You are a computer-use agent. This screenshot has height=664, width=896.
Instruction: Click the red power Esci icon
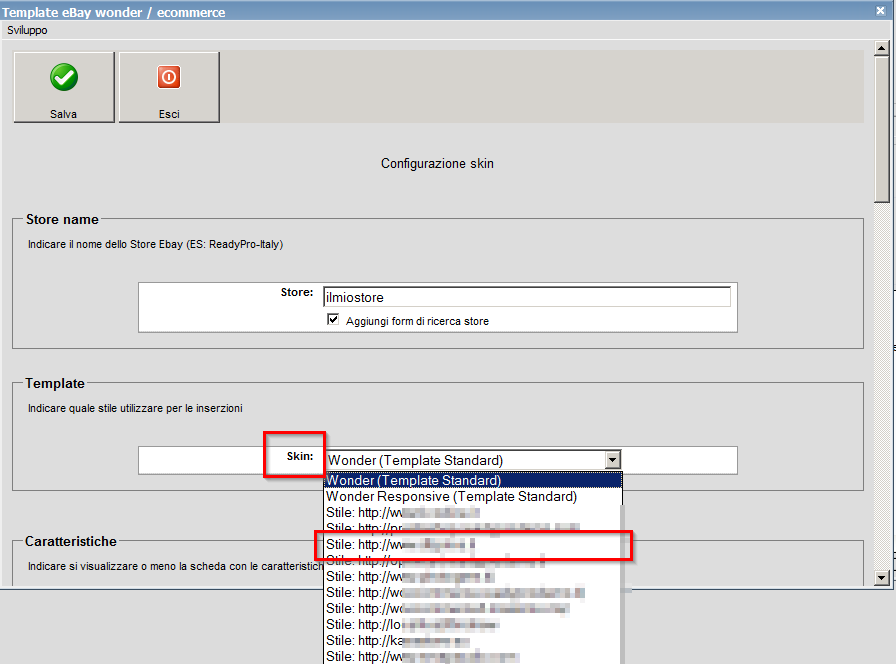pyautogui.click(x=169, y=77)
